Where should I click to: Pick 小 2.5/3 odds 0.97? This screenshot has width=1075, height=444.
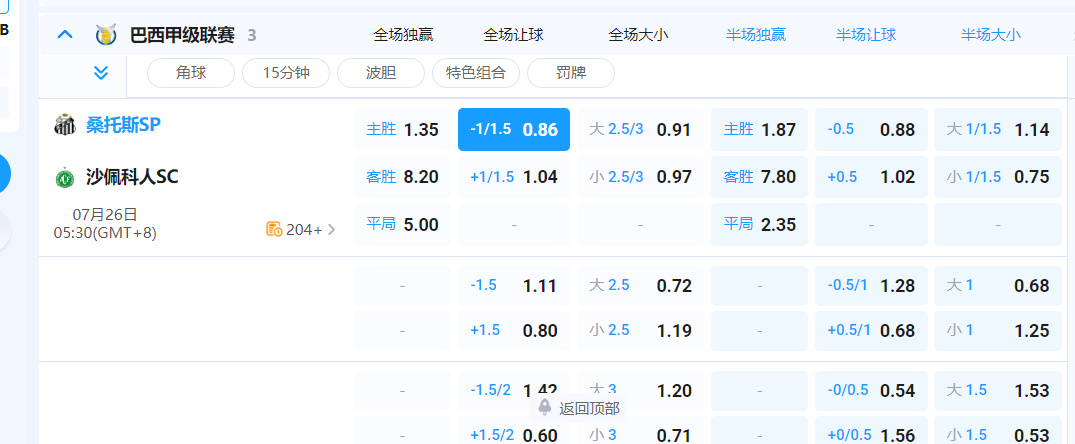640,177
